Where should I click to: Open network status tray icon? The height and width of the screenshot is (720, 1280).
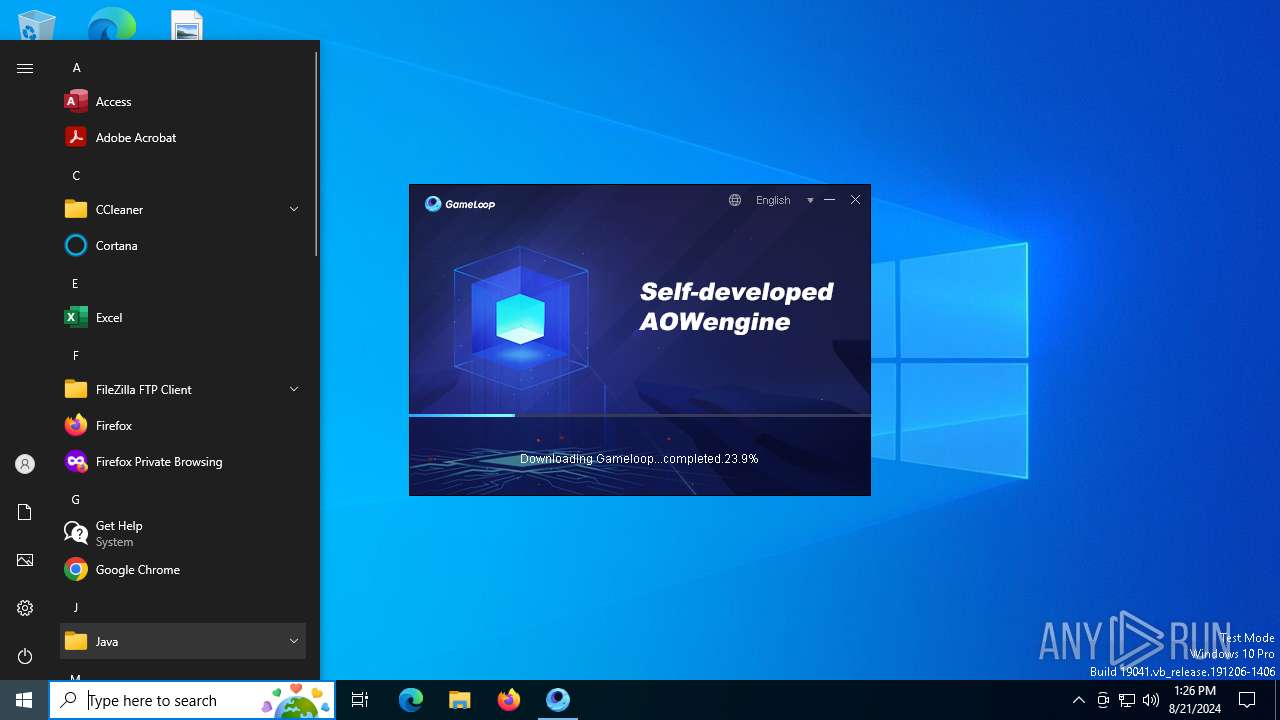click(x=1127, y=700)
